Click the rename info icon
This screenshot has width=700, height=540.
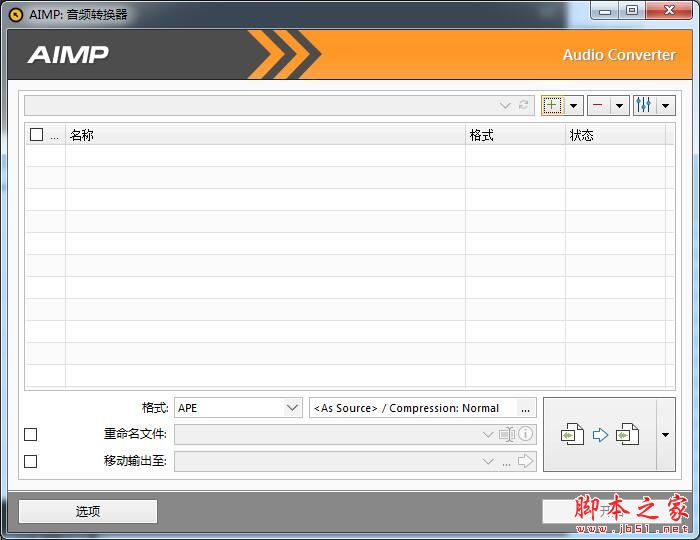[526, 434]
